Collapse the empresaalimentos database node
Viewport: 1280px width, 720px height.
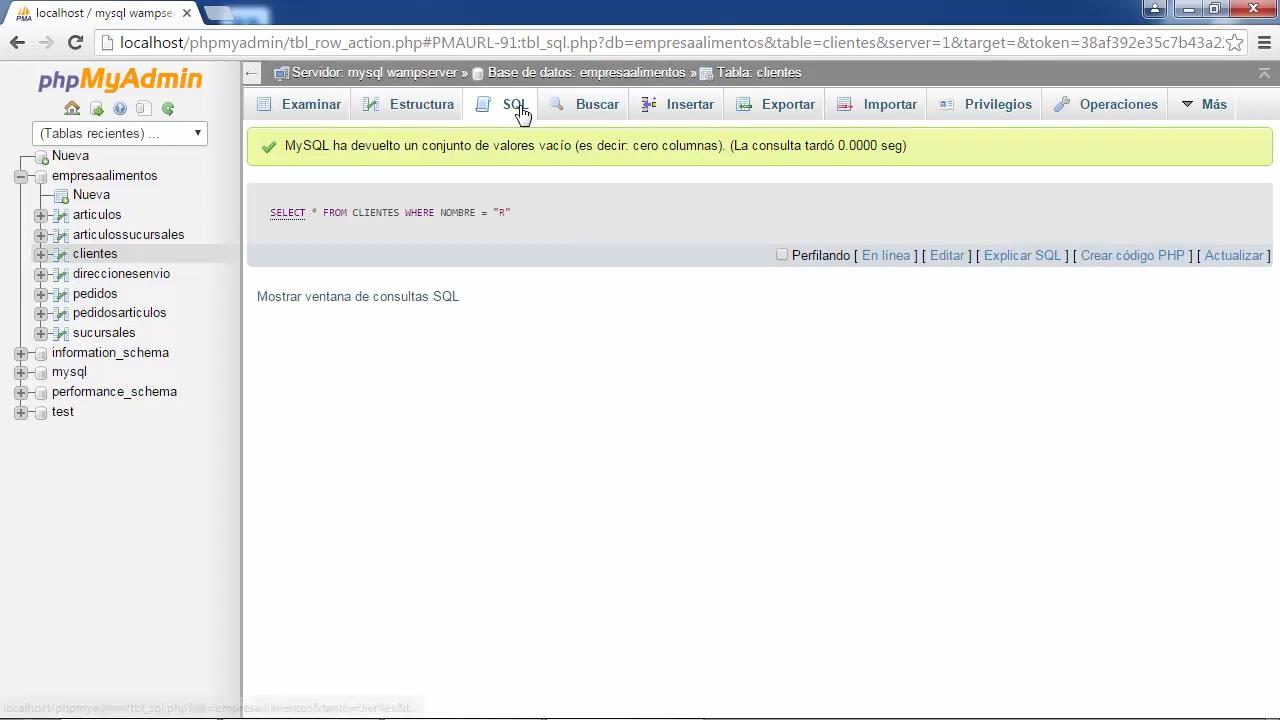point(21,176)
